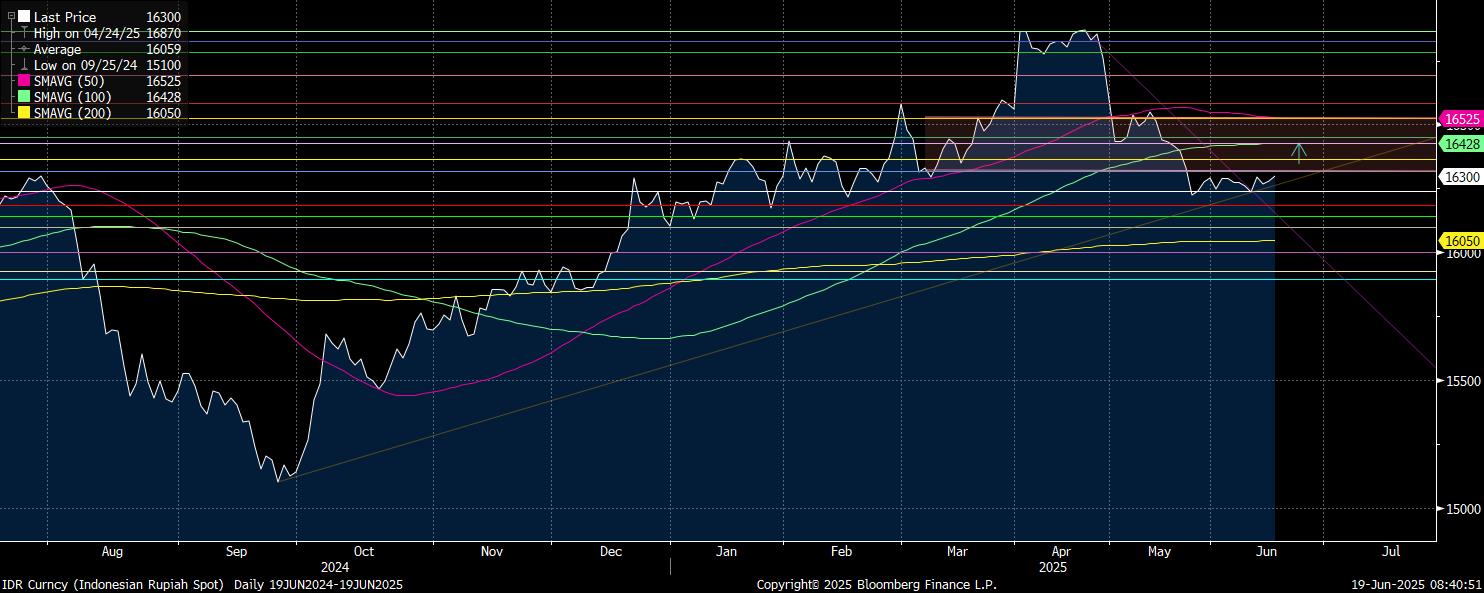Viewport: 1484px width, 593px height.
Task: Click the green 16428 price axis tag
Action: click(x=1461, y=144)
